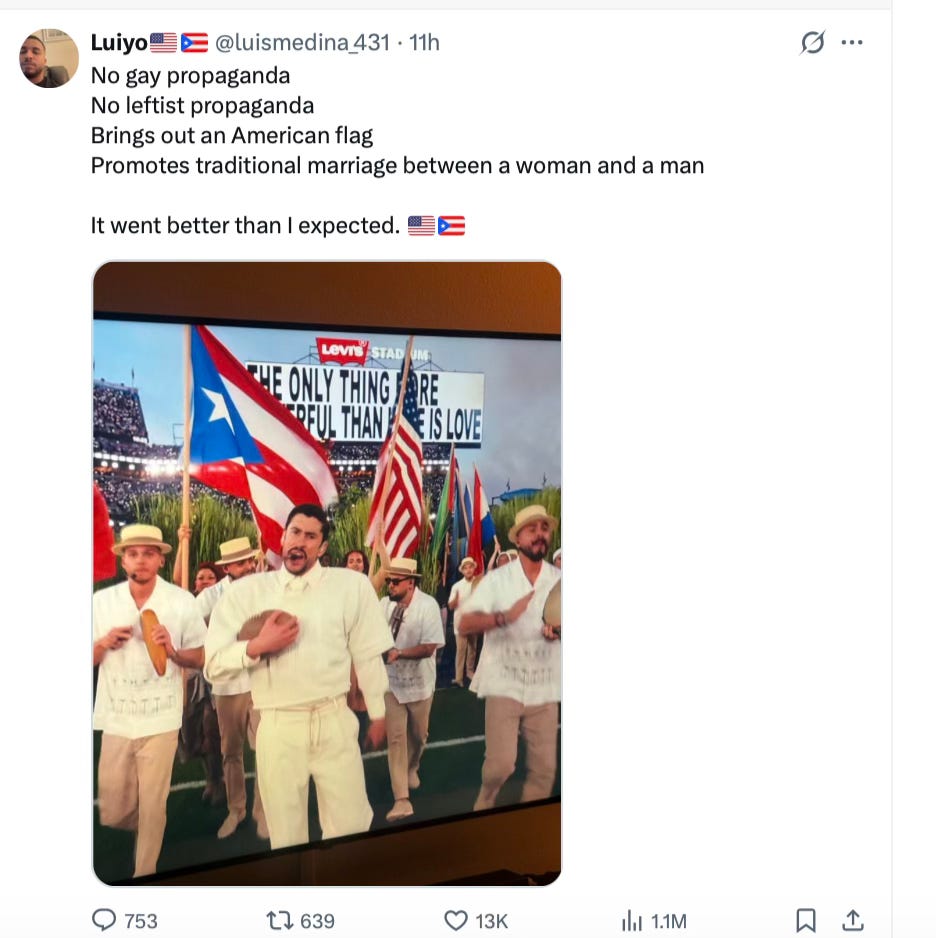Viewport: 936px width, 938px height.
Task: Click the Puerto Rico flag emoji beside Luiyo
Action: (194, 42)
